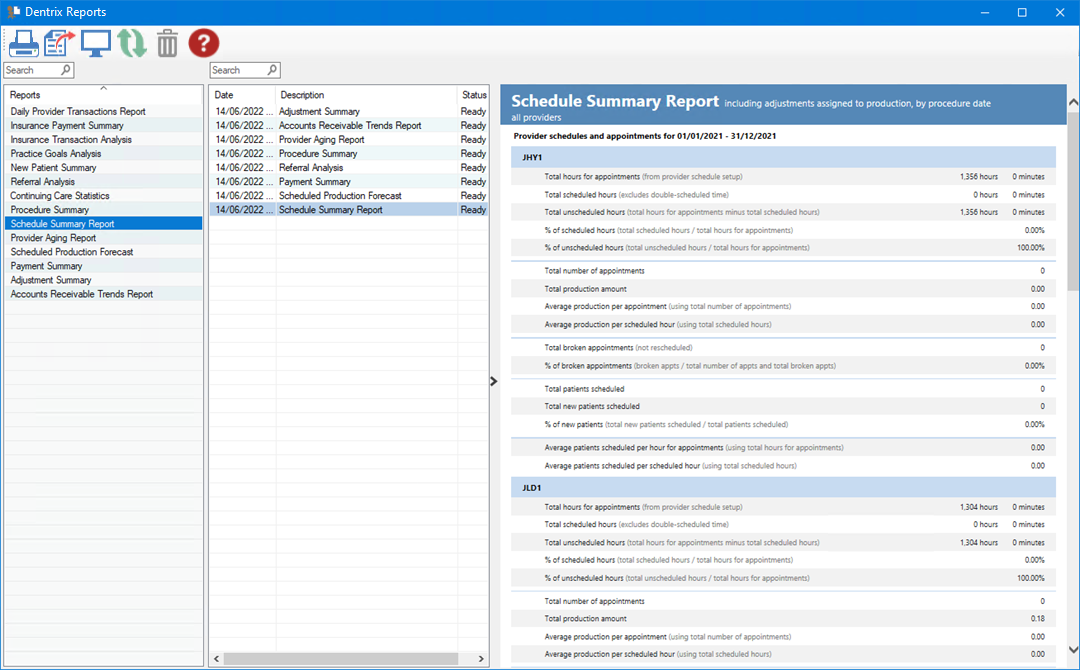Click the JHY1 provider section header
1080x670 pixels.
coord(783,158)
